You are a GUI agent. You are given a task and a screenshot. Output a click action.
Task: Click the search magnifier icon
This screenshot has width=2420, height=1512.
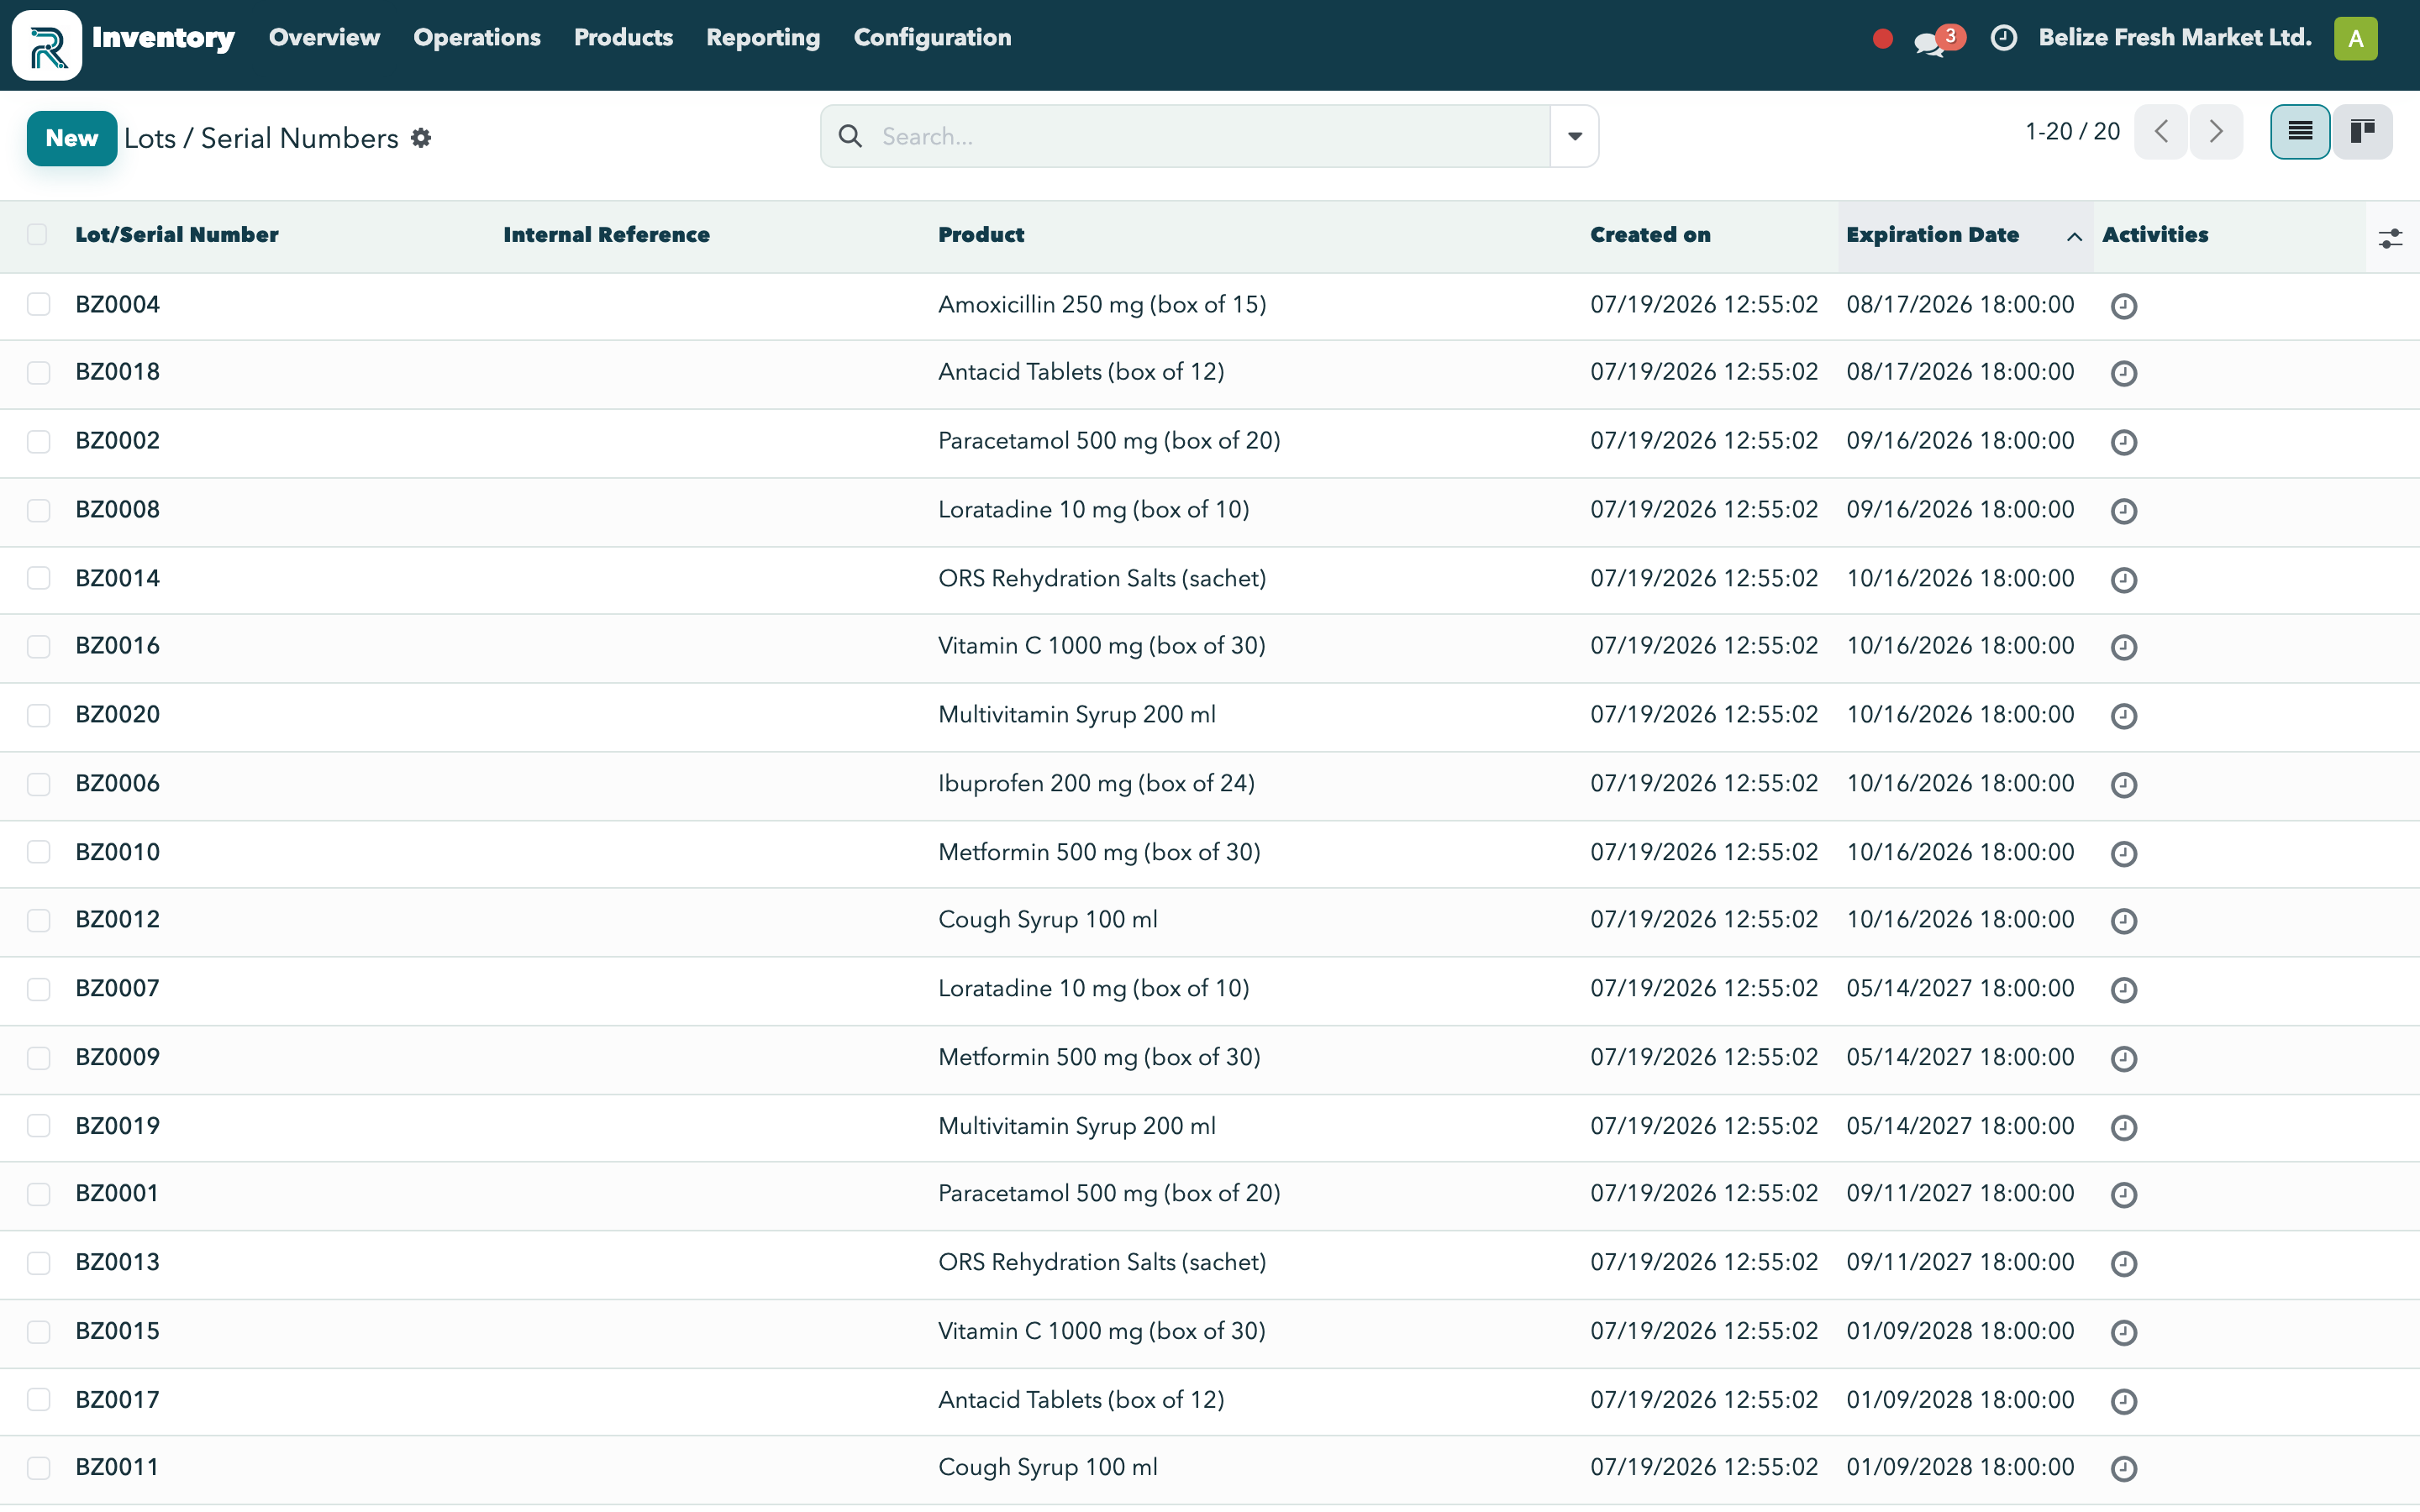(850, 136)
